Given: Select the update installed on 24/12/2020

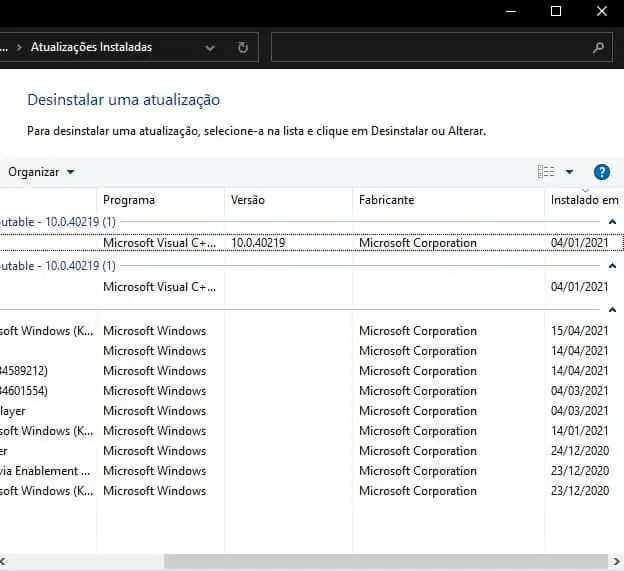Looking at the screenshot, I should [312, 451].
